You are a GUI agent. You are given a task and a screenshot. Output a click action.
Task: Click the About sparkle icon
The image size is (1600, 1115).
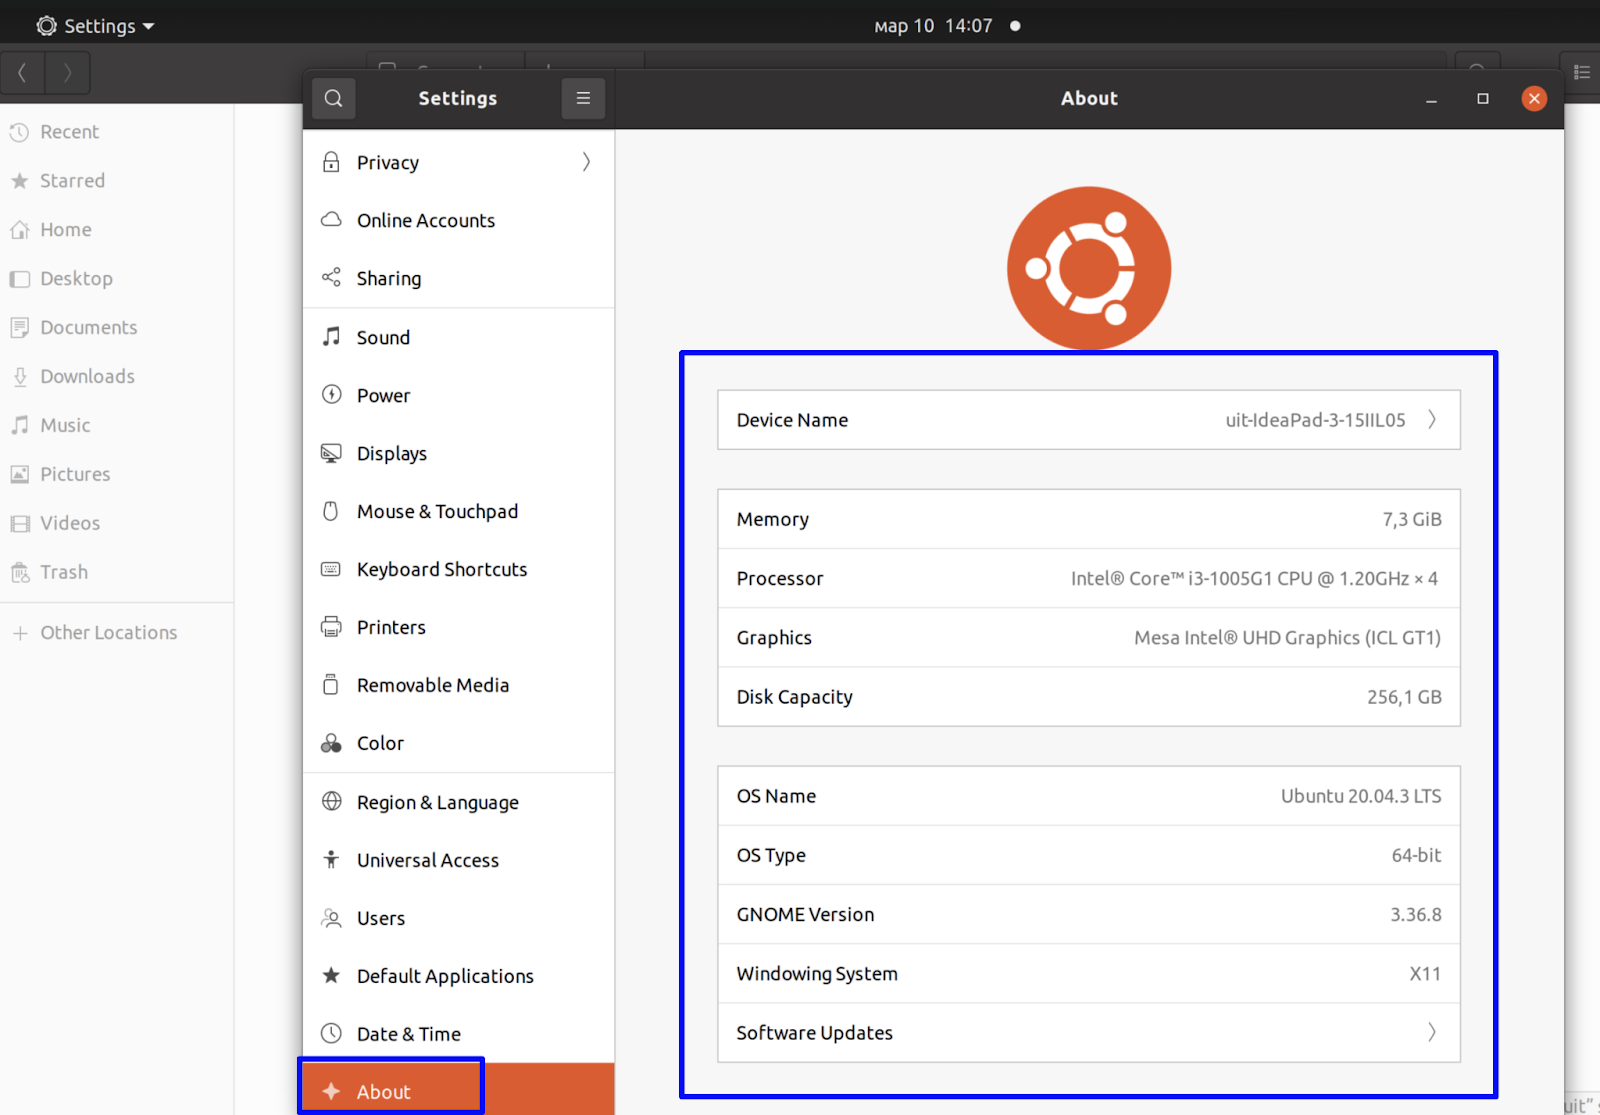[331, 1091]
